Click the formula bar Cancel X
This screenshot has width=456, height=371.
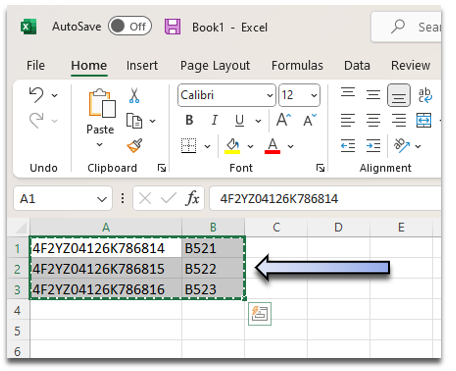(145, 199)
